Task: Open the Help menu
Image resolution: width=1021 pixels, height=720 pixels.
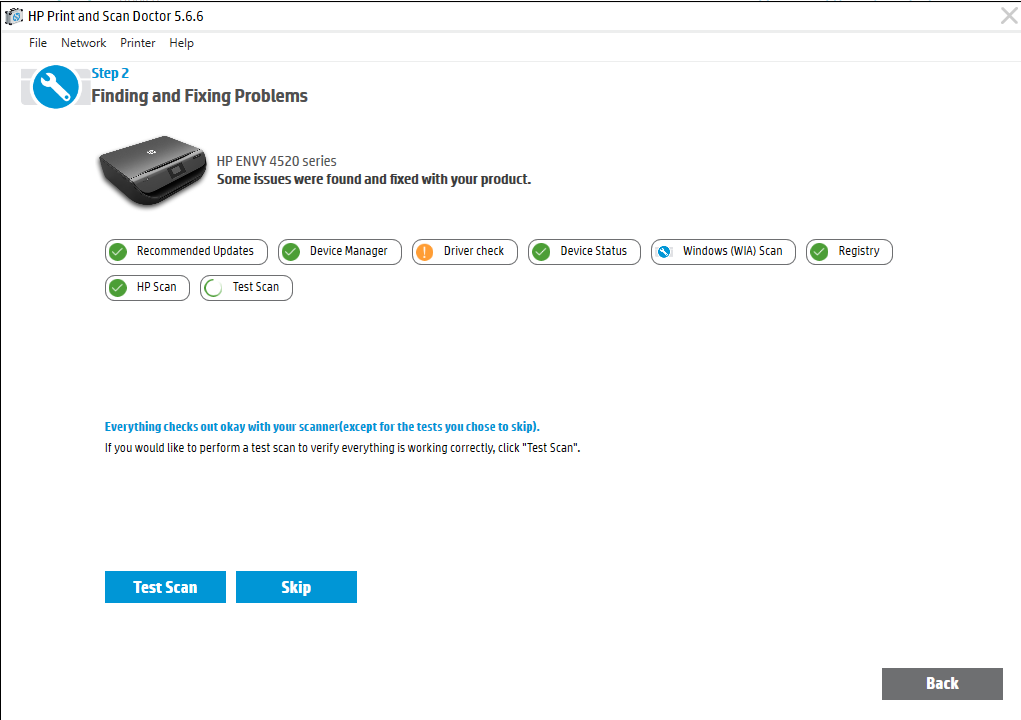Action: click(181, 43)
